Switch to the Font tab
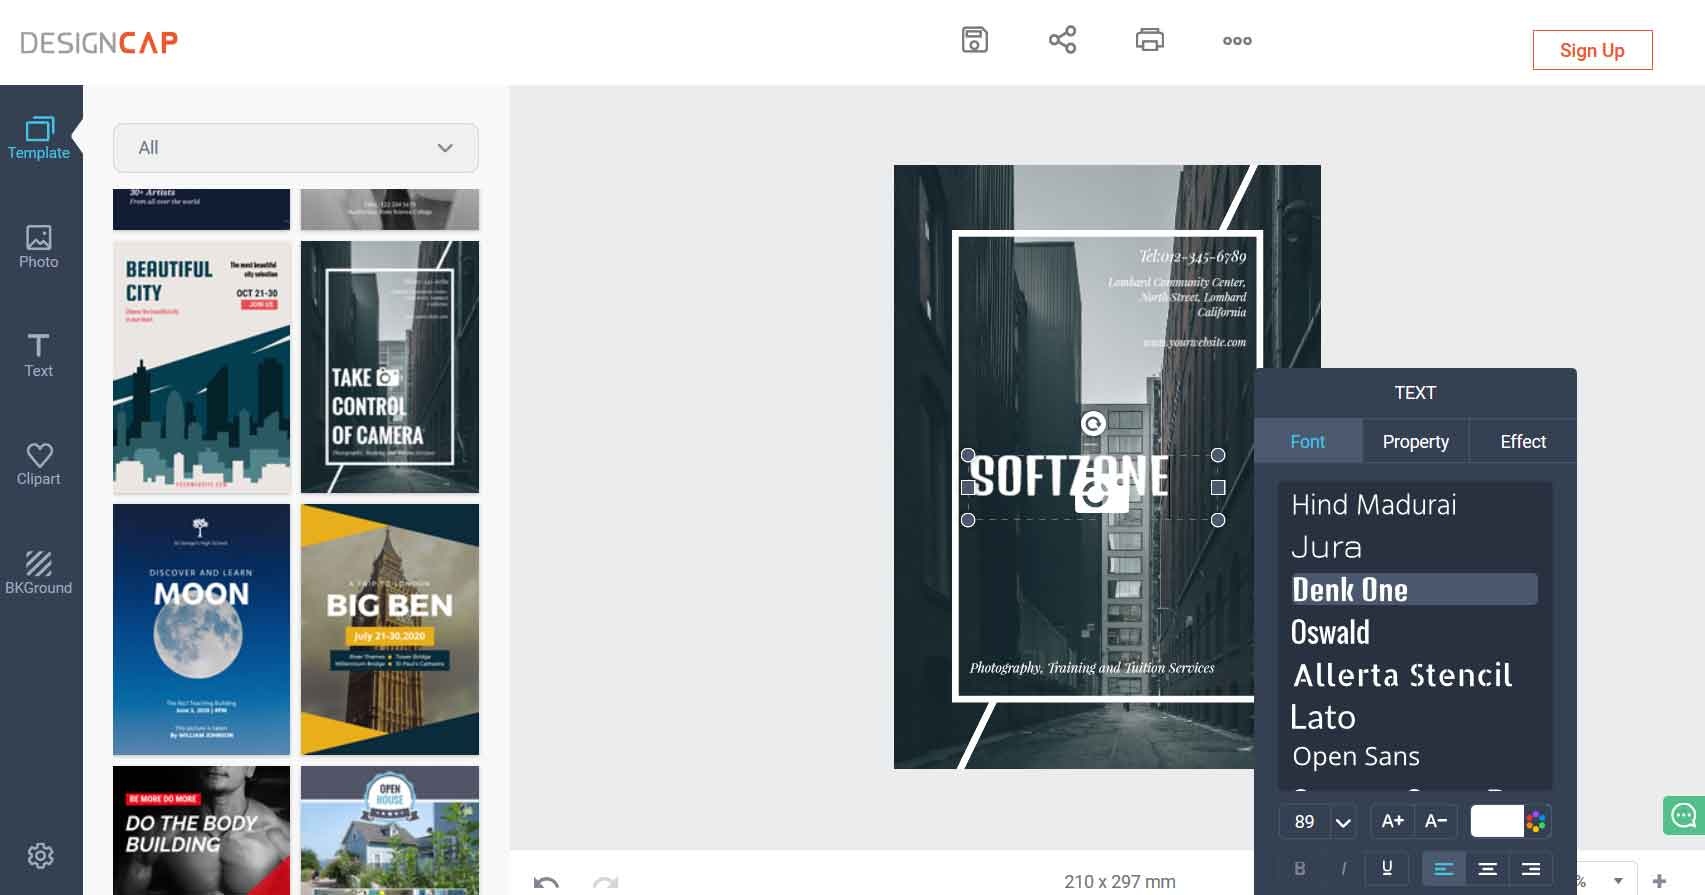 [1307, 442]
